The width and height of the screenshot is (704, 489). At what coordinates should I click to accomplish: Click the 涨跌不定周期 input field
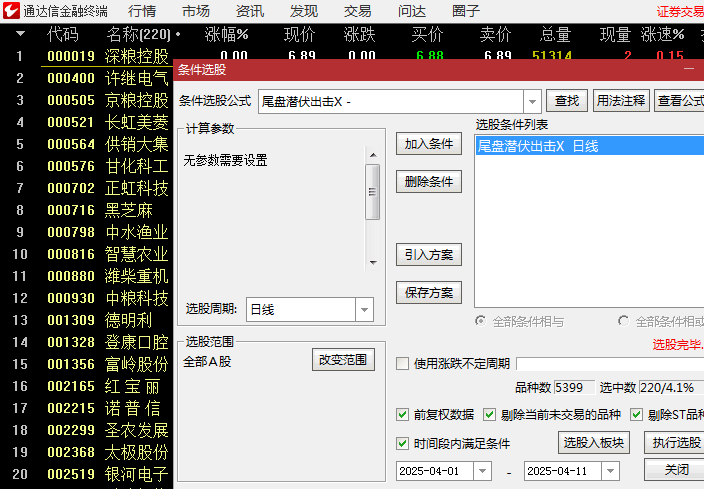(x=610, y=364)
